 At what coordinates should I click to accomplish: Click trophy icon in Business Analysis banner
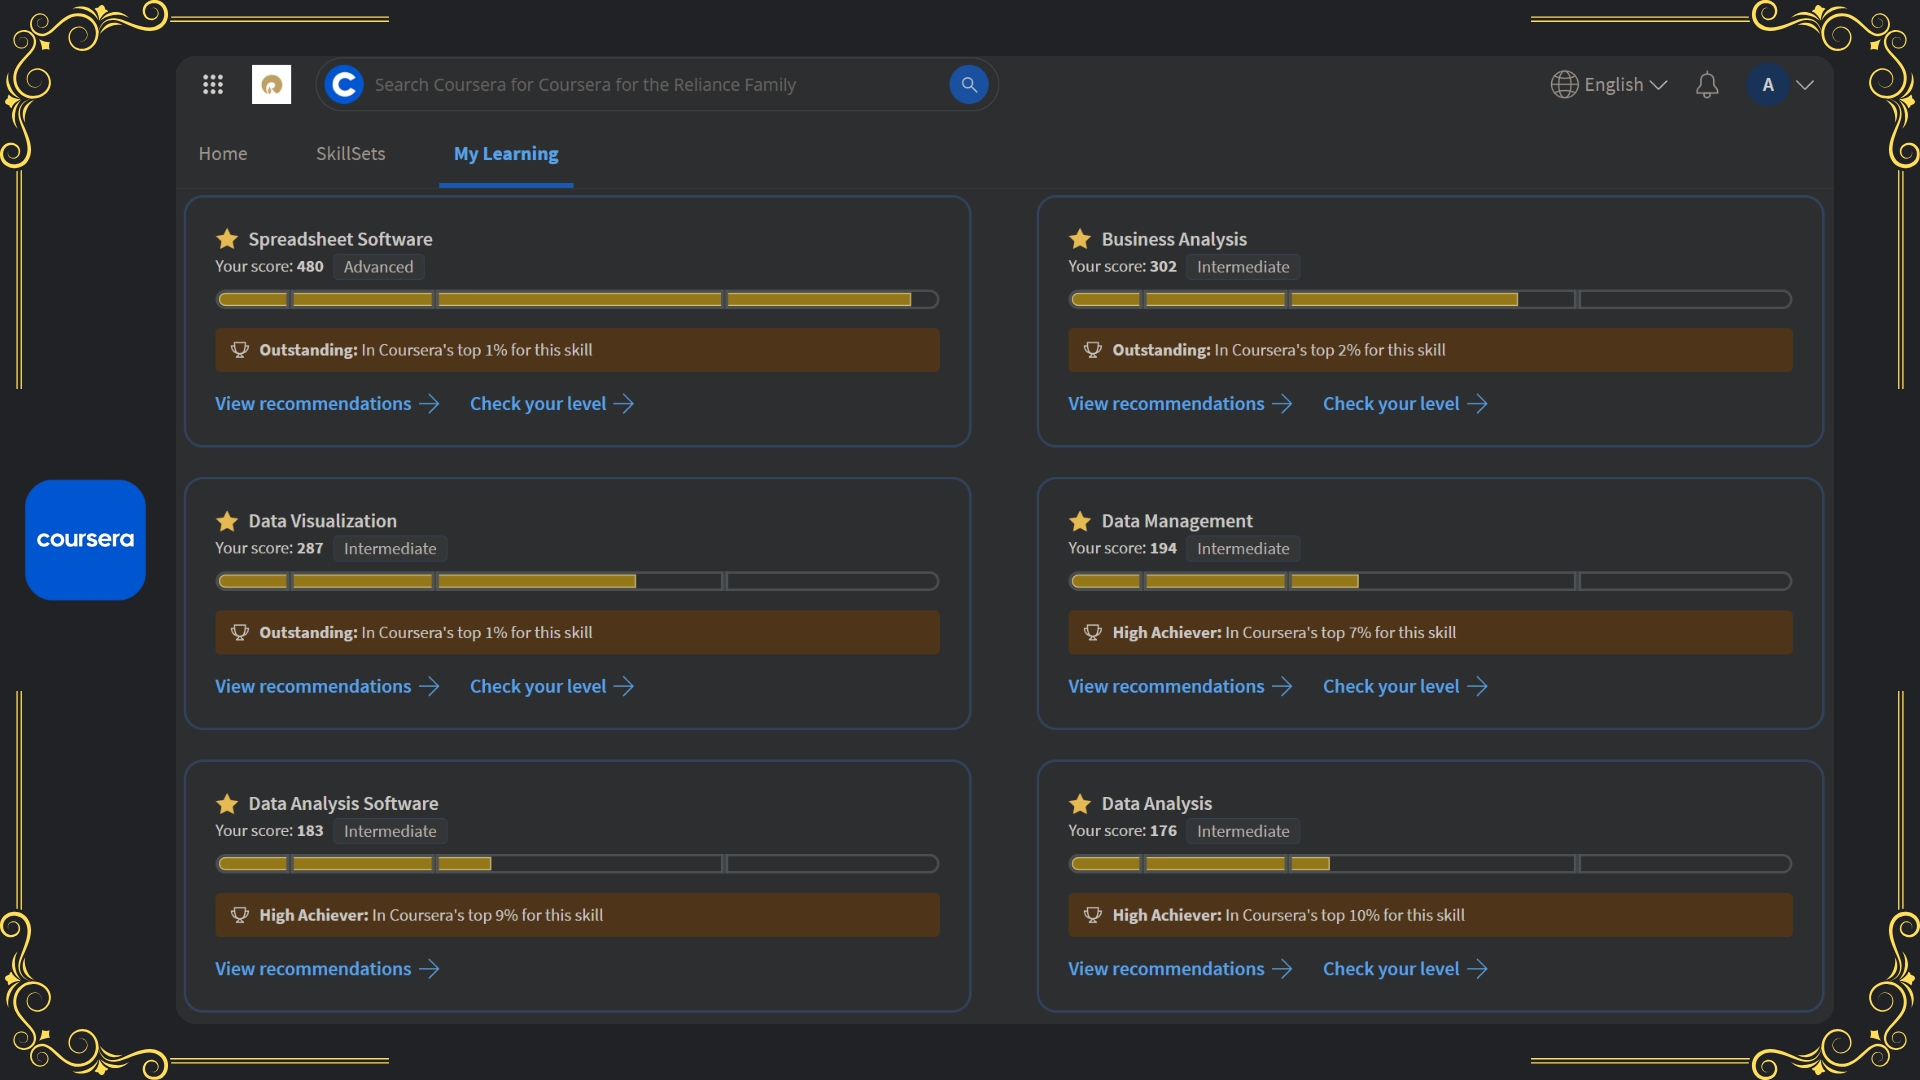[x=1093, y=350]
